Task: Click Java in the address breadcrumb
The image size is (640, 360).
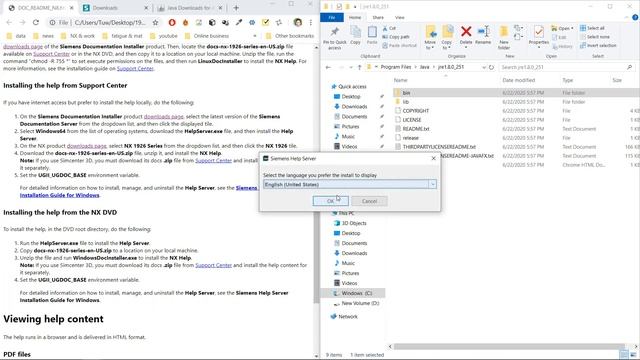Action: (424, 67)
